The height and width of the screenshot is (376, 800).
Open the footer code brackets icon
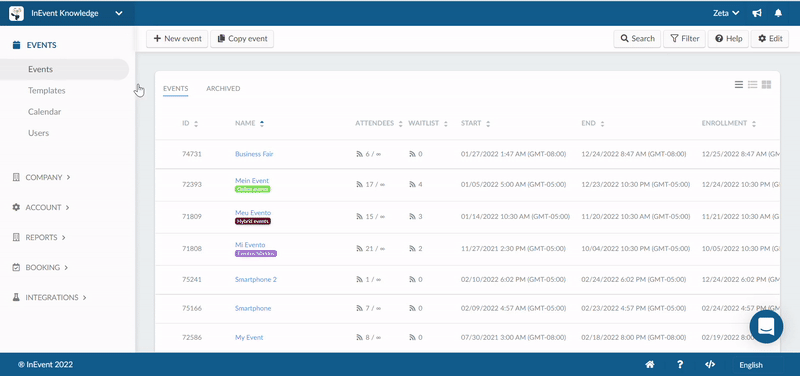[710, 364]
